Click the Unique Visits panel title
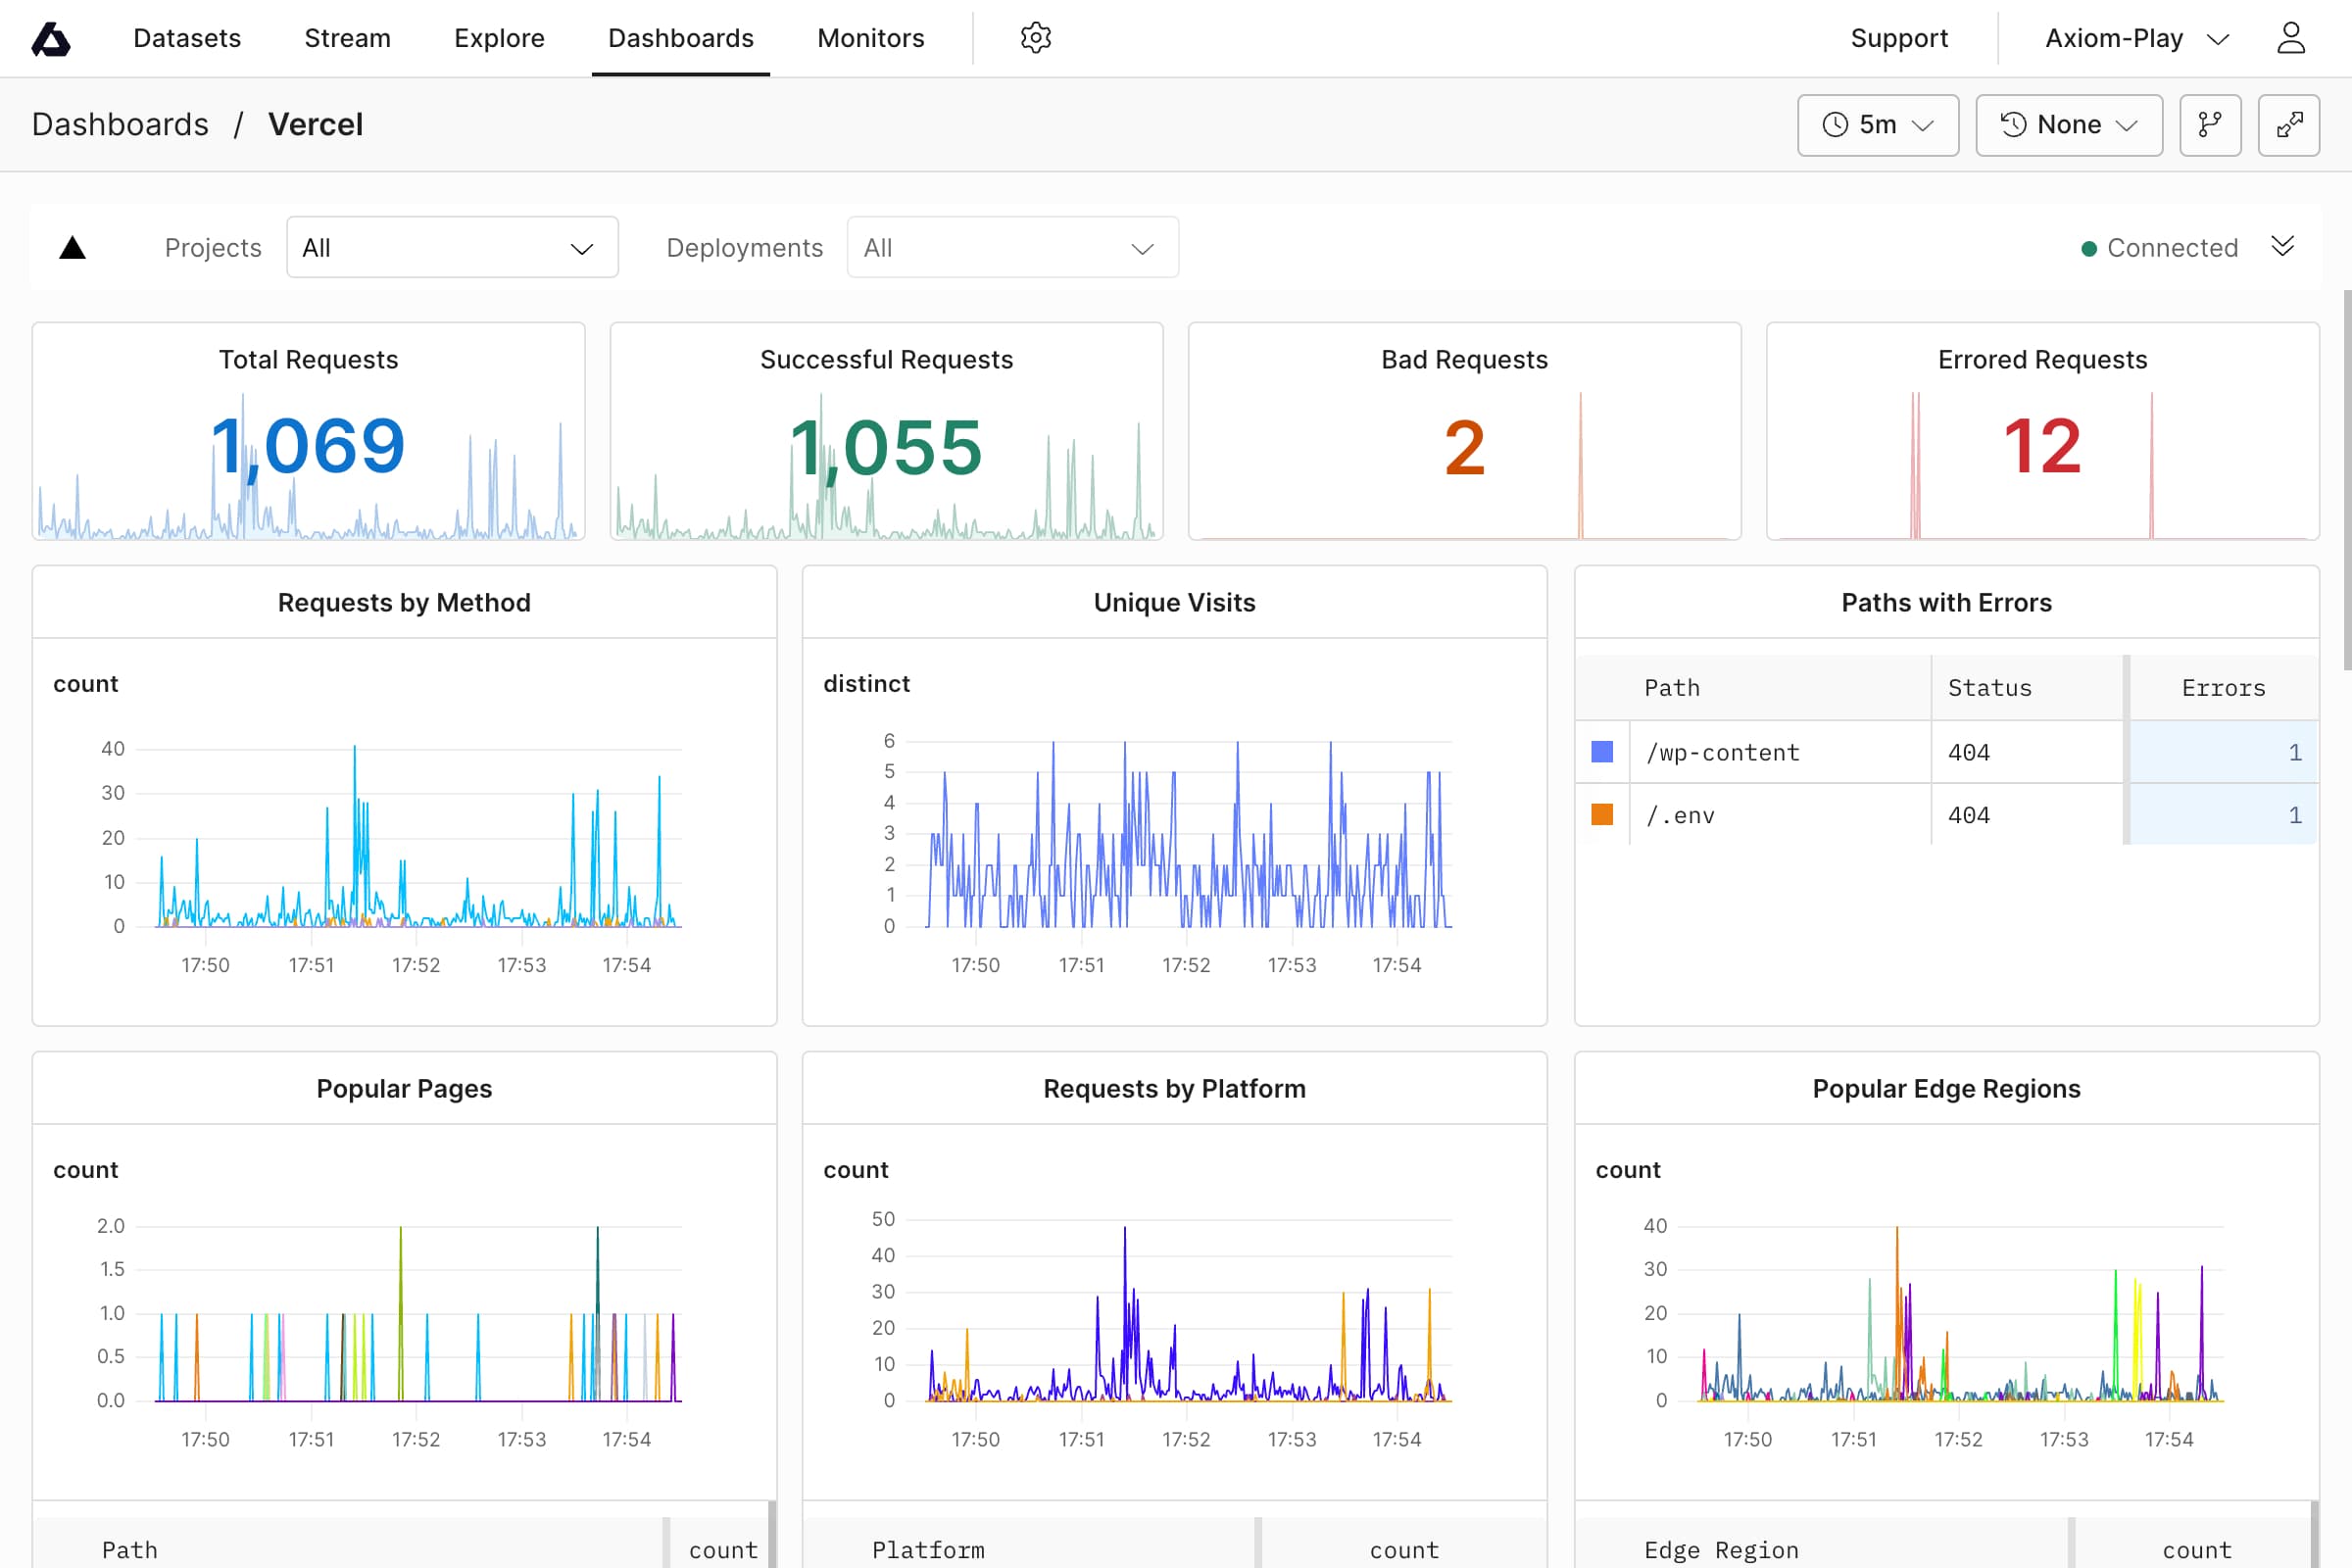This screenshot has height=1568, width=2352. tap(1174, 603)
